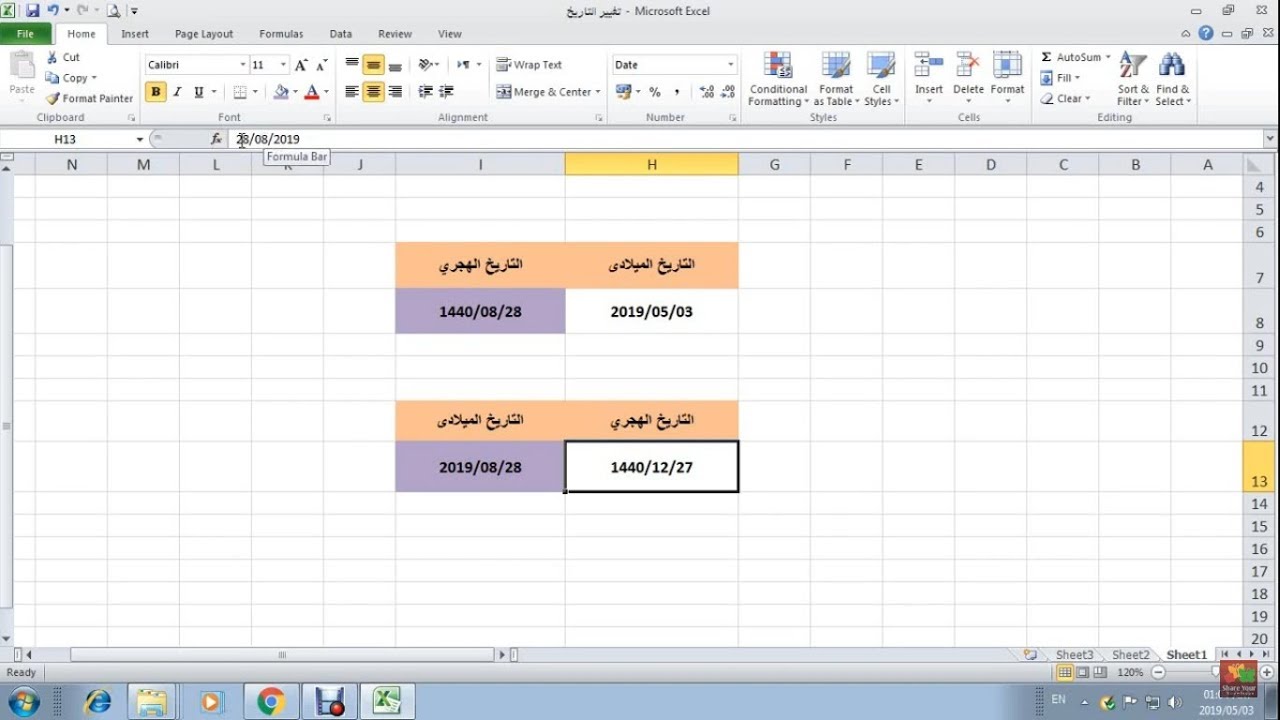The height and width of the screenshot is (720, 1280).
Task: Expand the formula bar
Action: click(1271, 139)
